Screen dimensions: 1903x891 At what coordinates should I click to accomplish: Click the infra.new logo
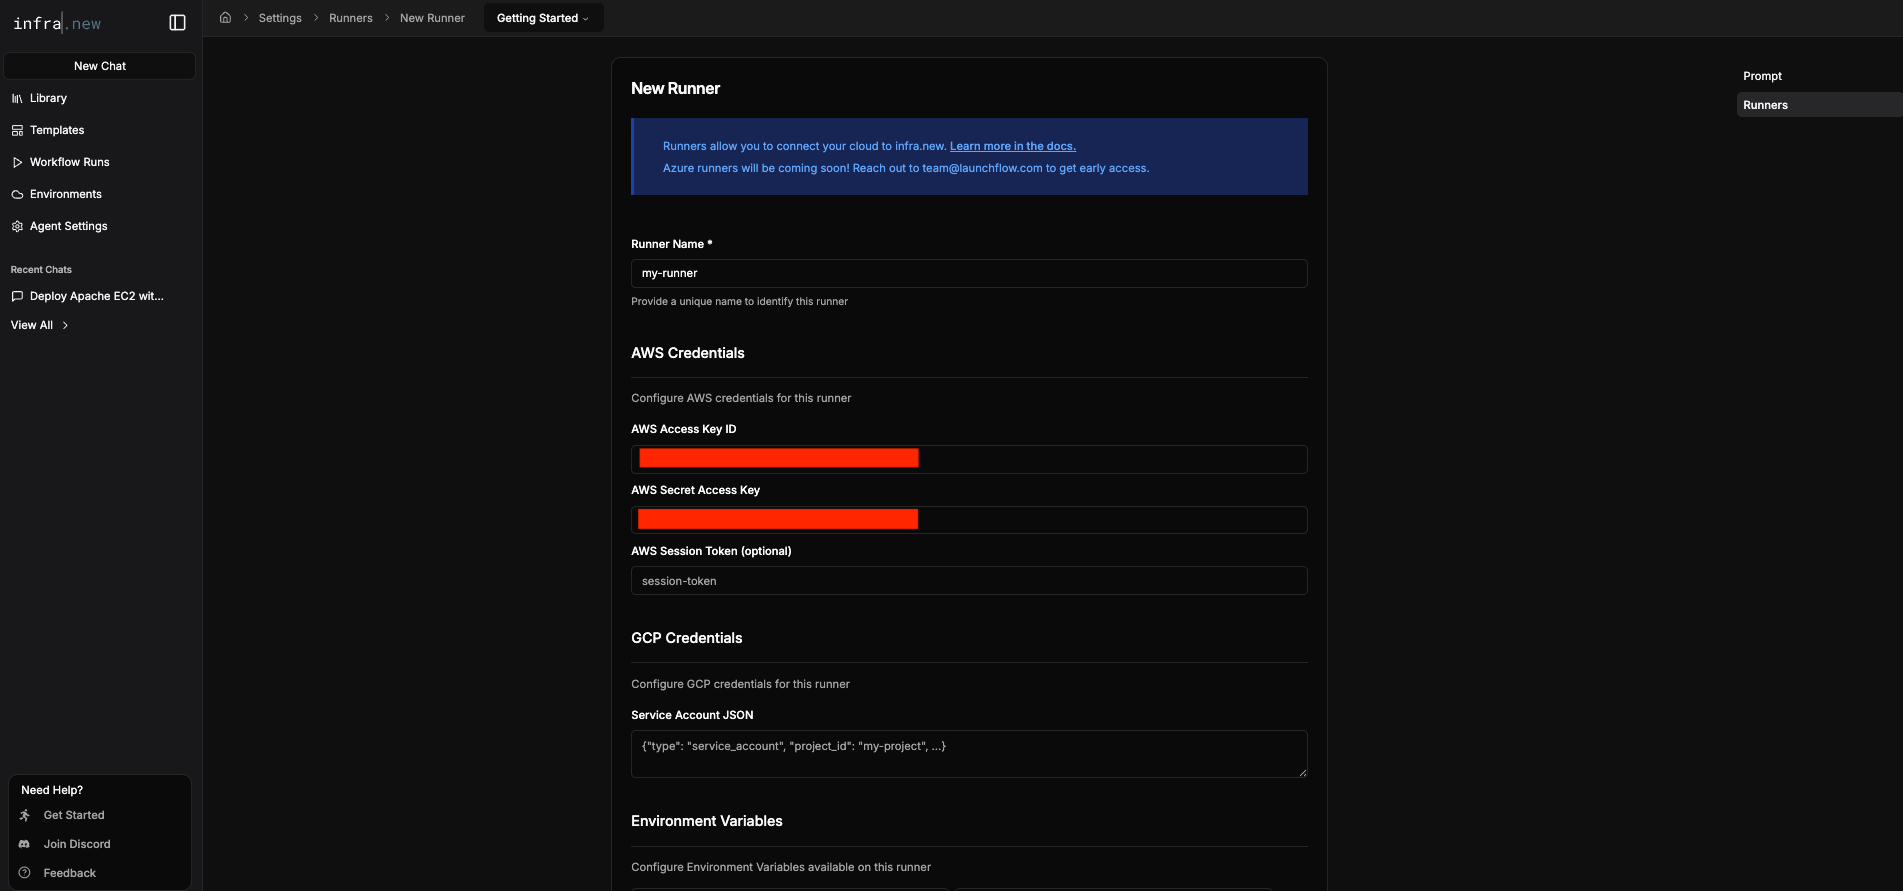(57, 23)
